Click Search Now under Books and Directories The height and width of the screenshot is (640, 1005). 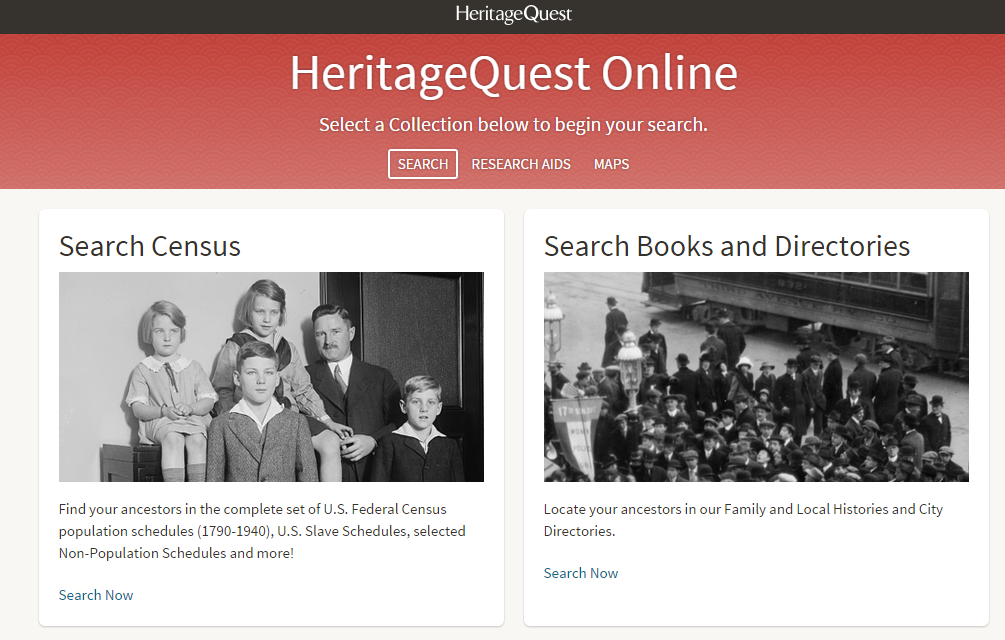581,573
